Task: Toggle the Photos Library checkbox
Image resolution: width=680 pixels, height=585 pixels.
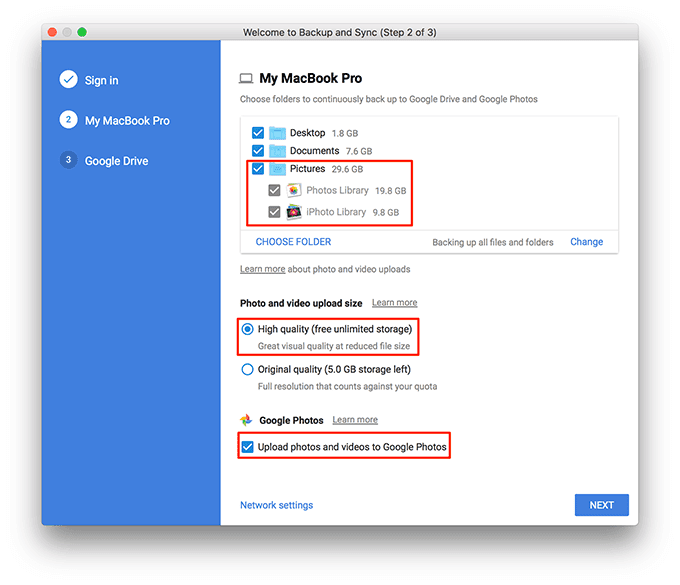Action: tap(274, 190)
